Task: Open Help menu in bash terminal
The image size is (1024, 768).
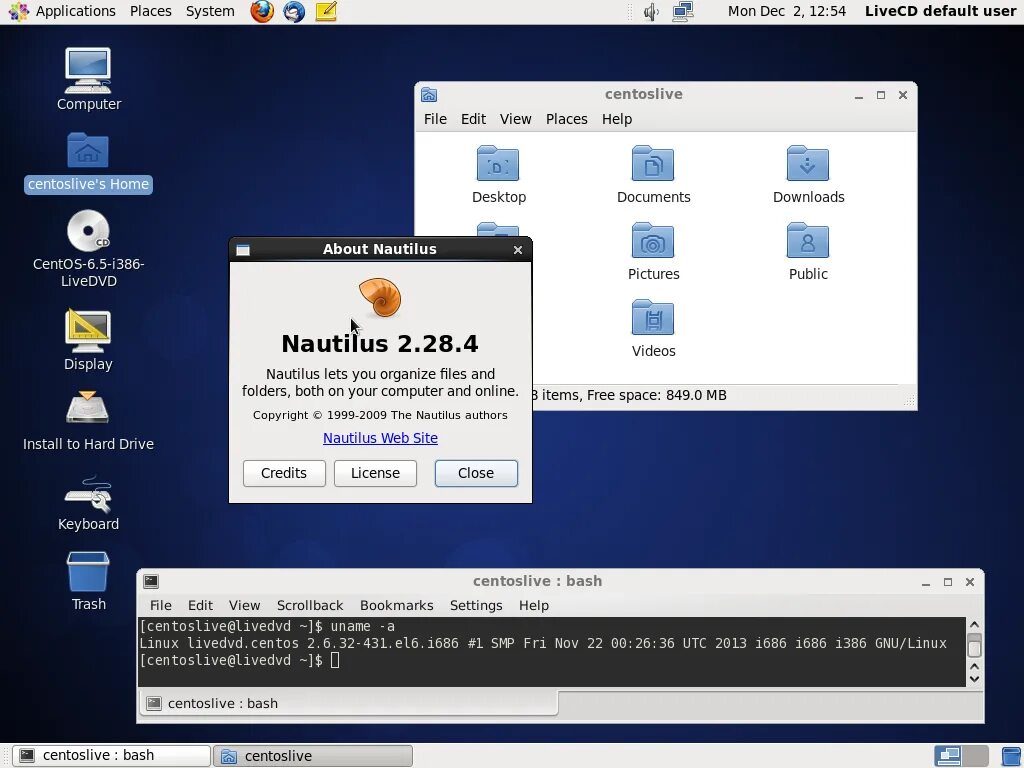Action: point(534,605)
